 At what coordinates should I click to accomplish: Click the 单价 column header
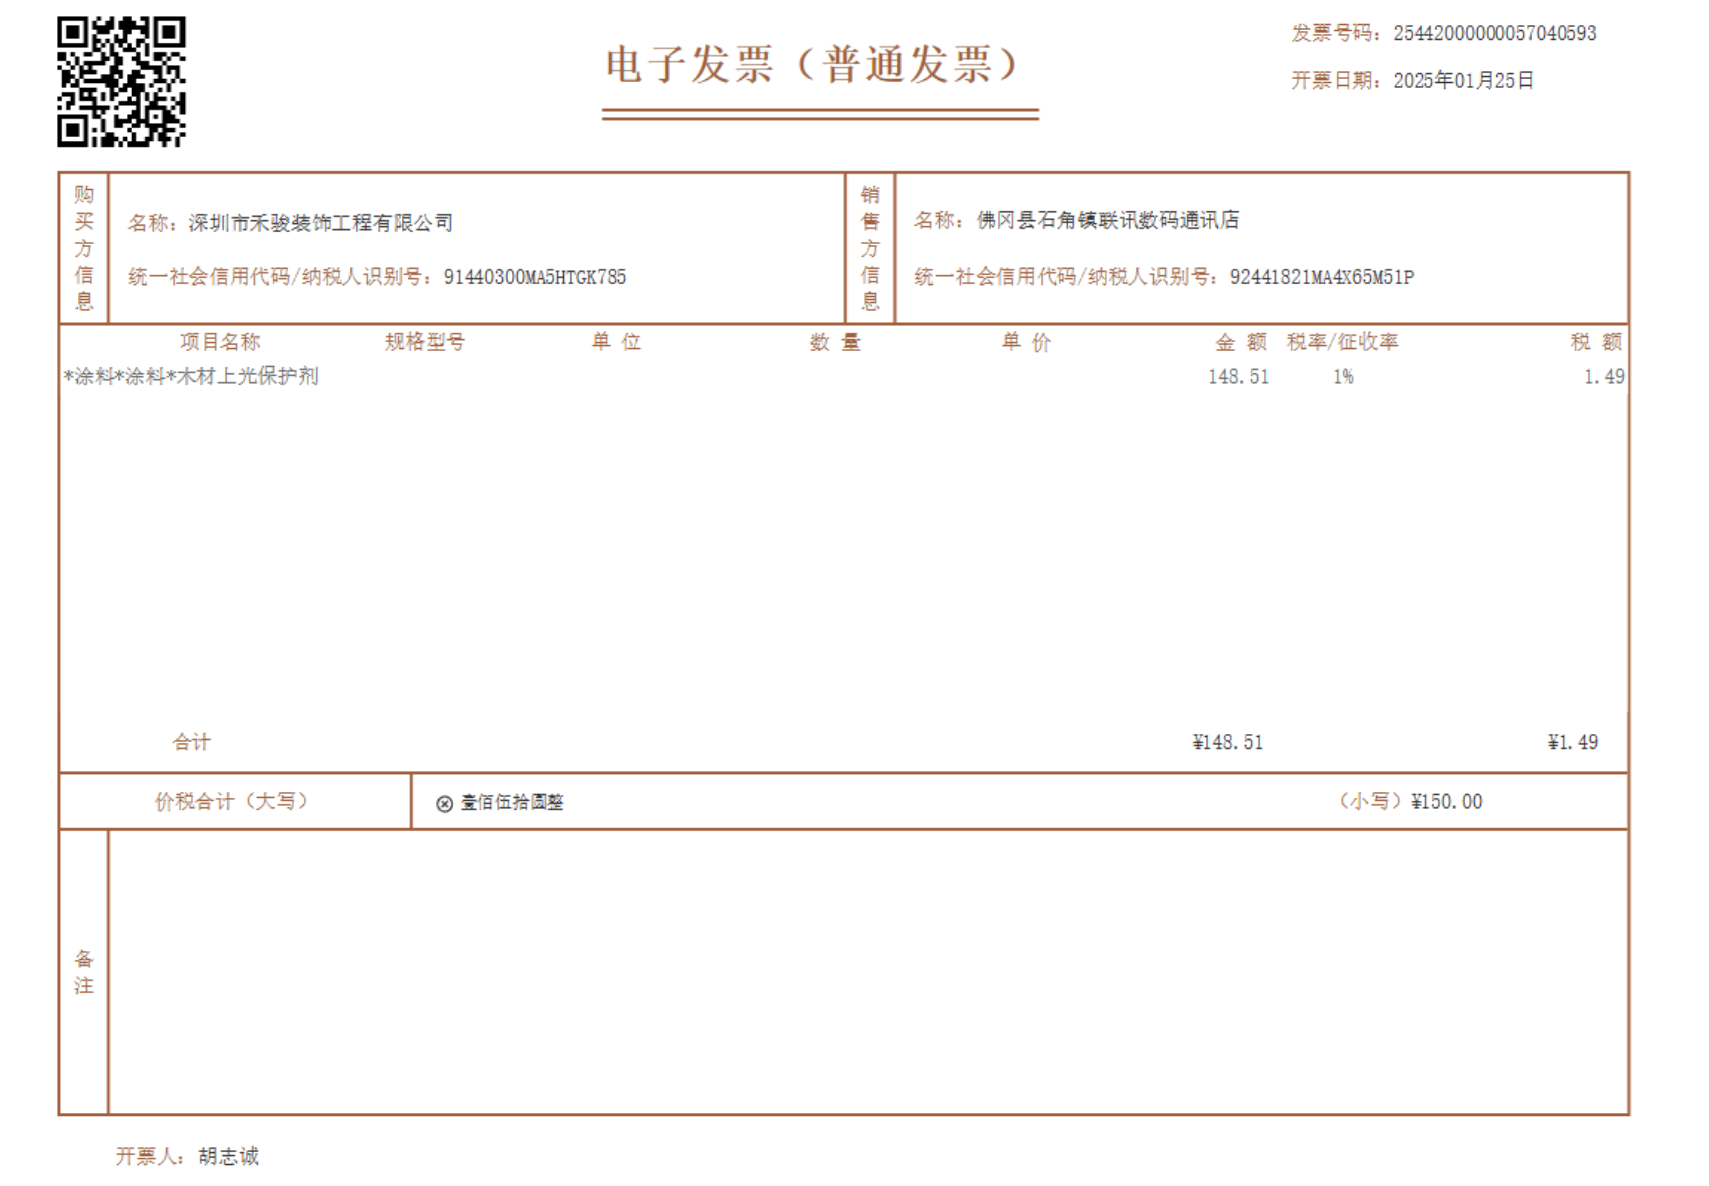(1026, 342)
